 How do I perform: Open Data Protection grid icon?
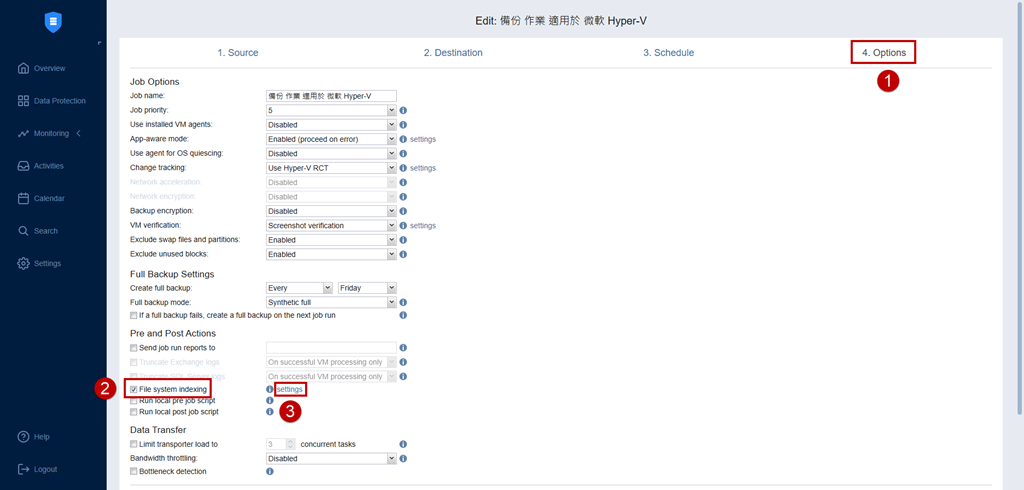[x=24, y=101]
